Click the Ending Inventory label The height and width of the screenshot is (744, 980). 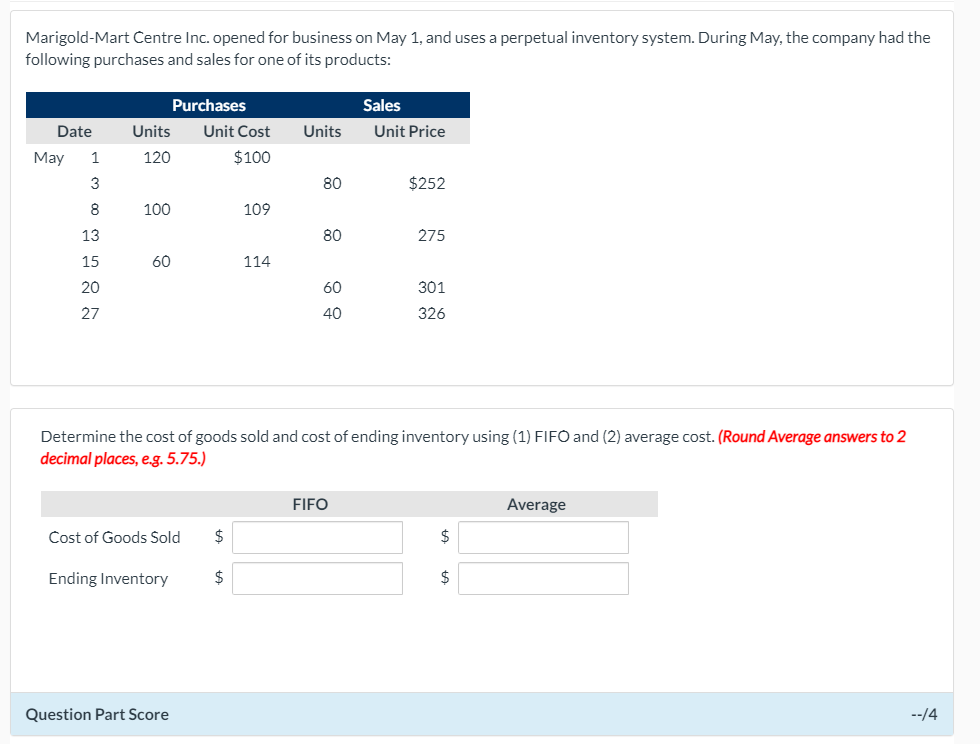[108, 579]
